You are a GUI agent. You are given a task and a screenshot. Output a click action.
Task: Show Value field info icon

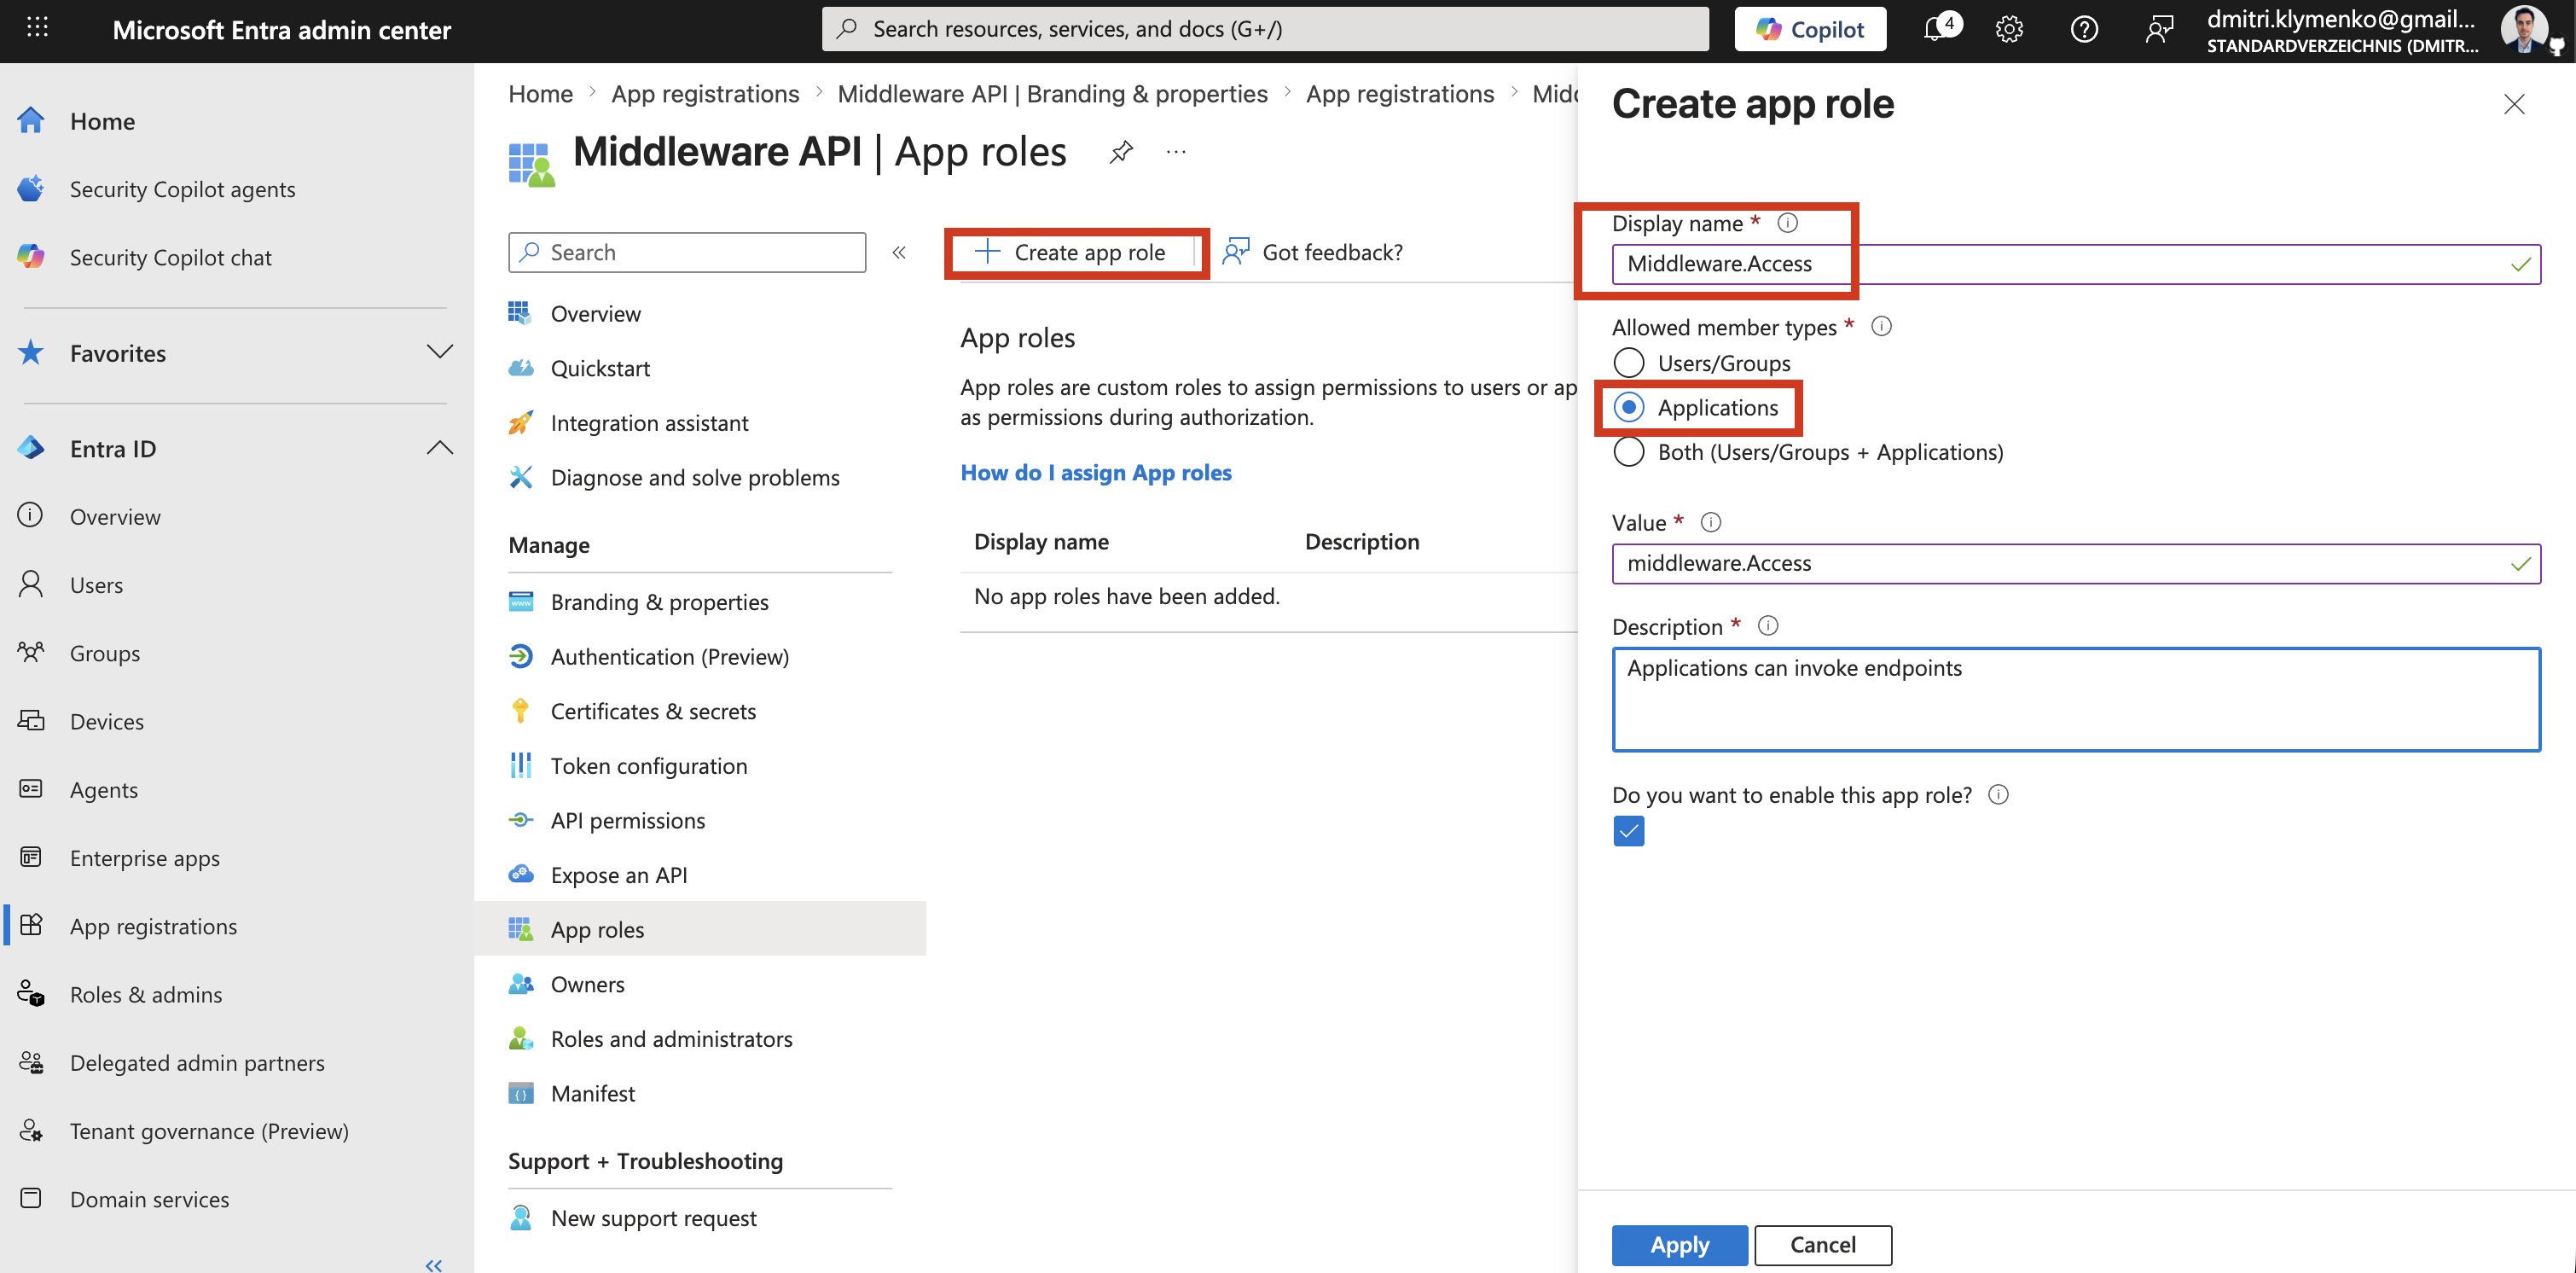point(1711,522)
